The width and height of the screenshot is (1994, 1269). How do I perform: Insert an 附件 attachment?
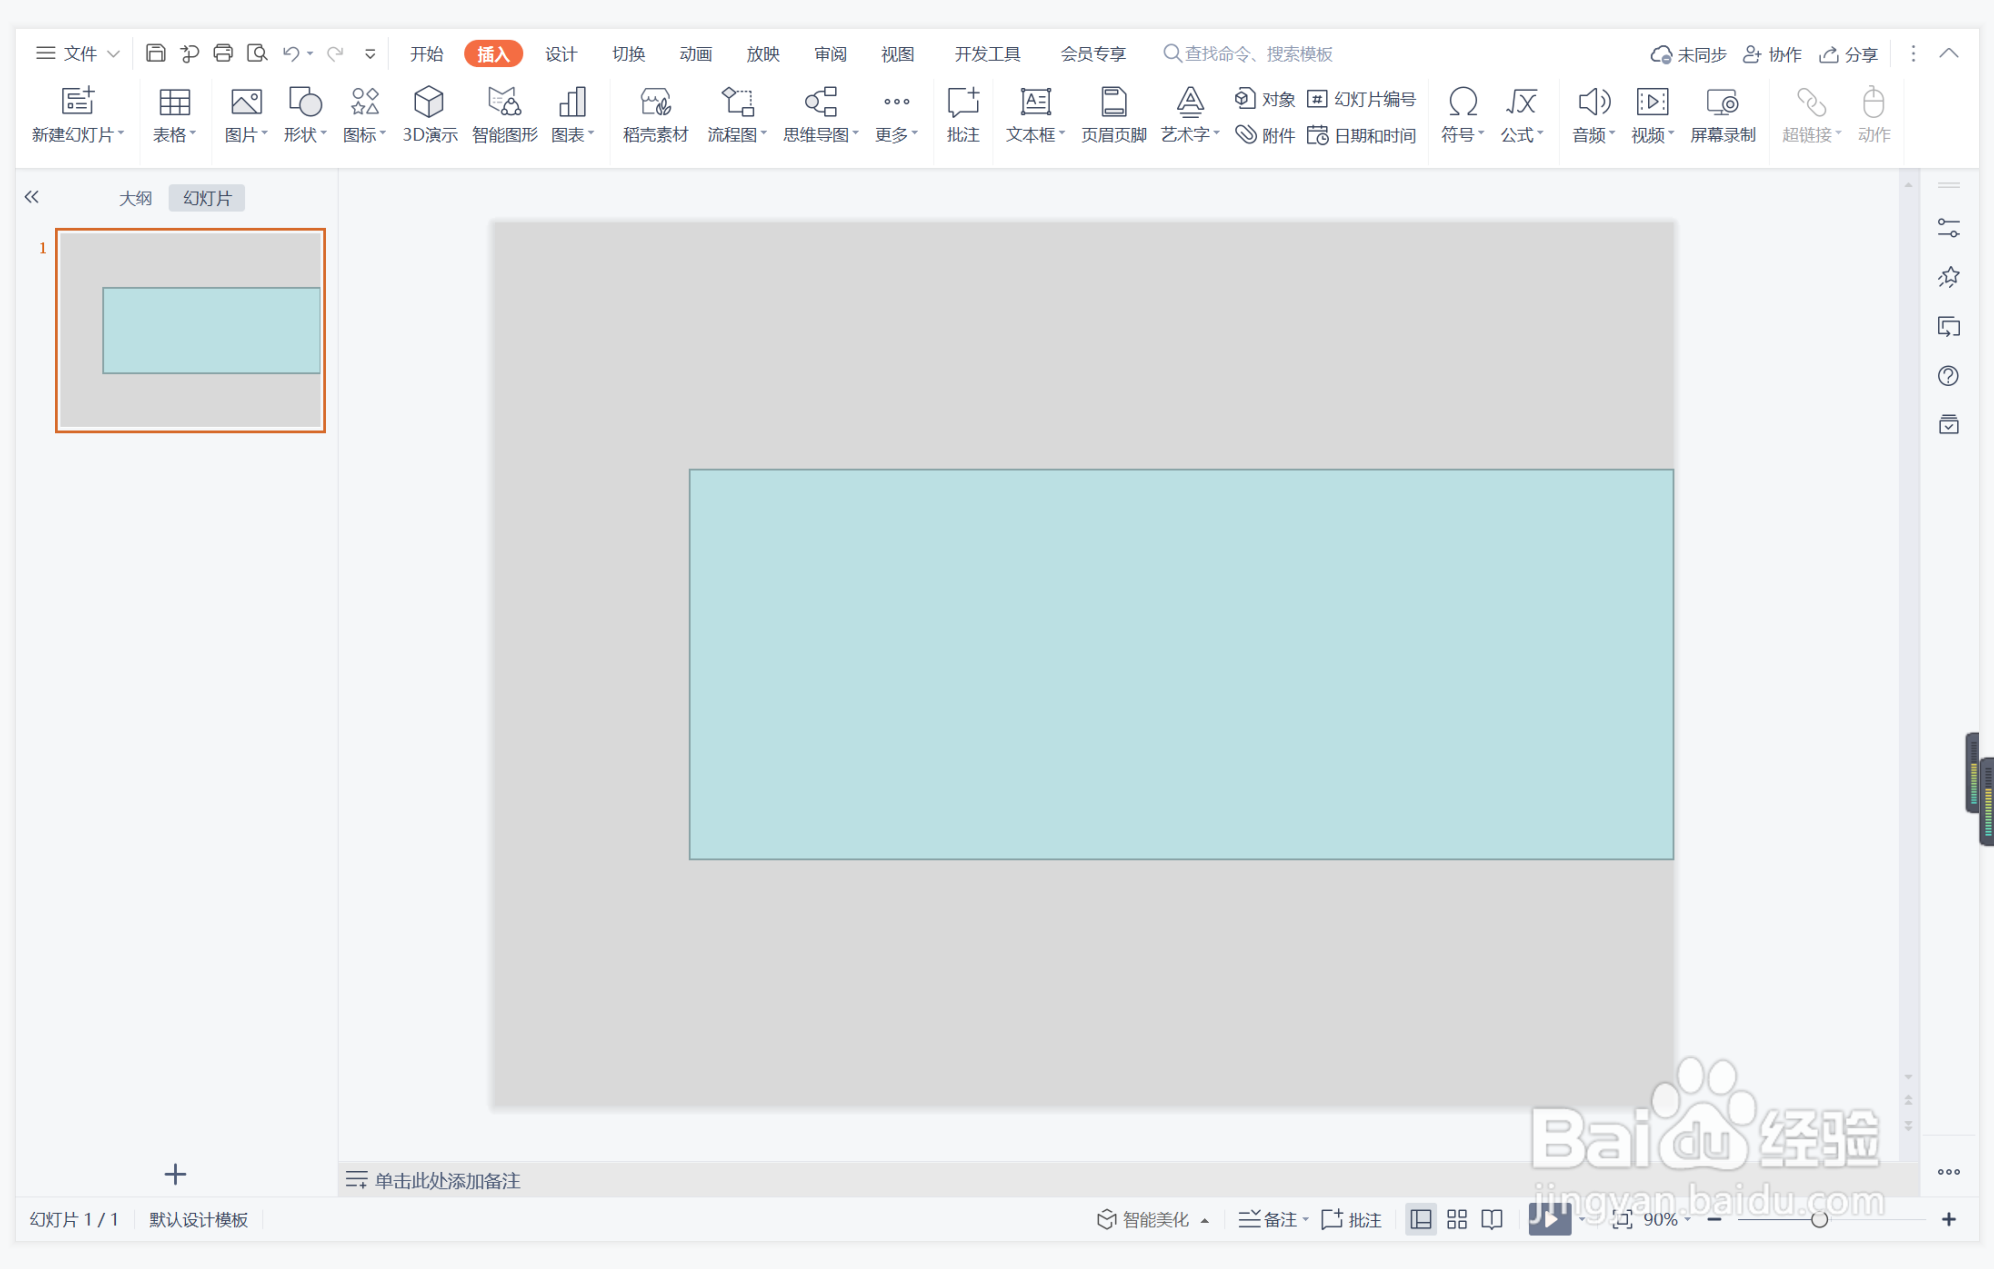[x=1266, y=135]
